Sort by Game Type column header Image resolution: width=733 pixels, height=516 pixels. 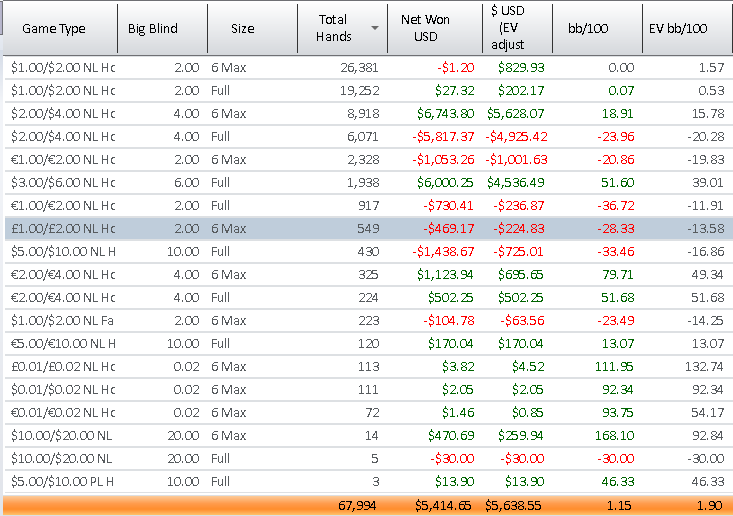click(x=60, y=29)
